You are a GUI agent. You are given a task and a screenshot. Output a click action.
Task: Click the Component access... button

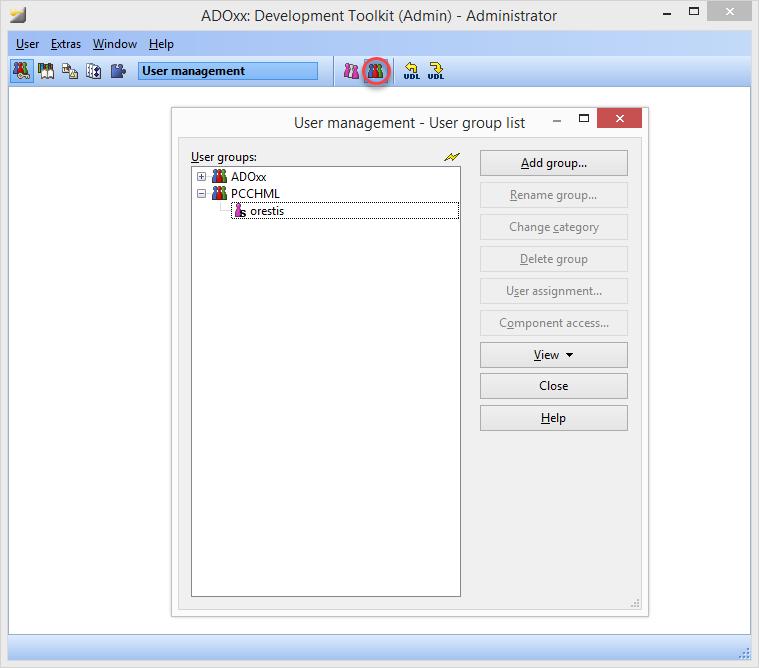pos(554,323)
